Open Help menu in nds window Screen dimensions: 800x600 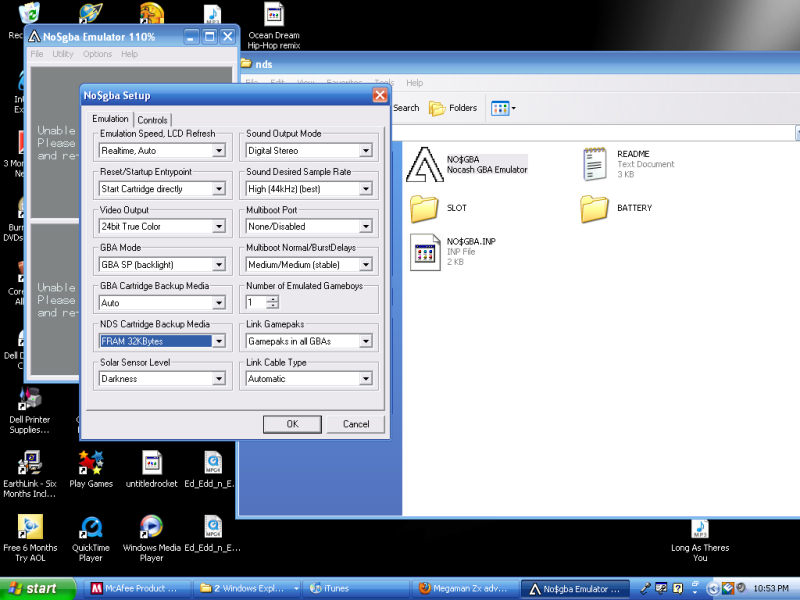click(415, 83)
